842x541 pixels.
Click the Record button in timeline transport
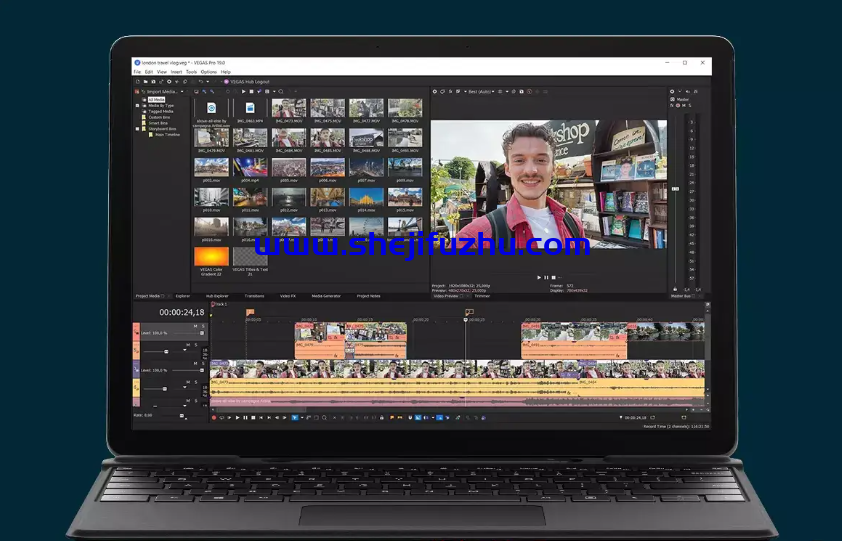click(214, 417)
